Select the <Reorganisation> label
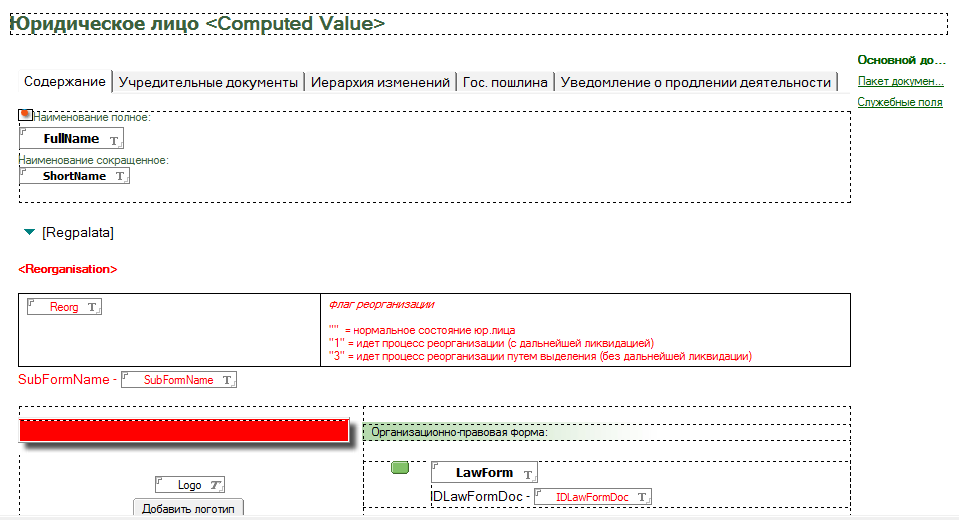959x520 pixels. (x=68, y=269)
